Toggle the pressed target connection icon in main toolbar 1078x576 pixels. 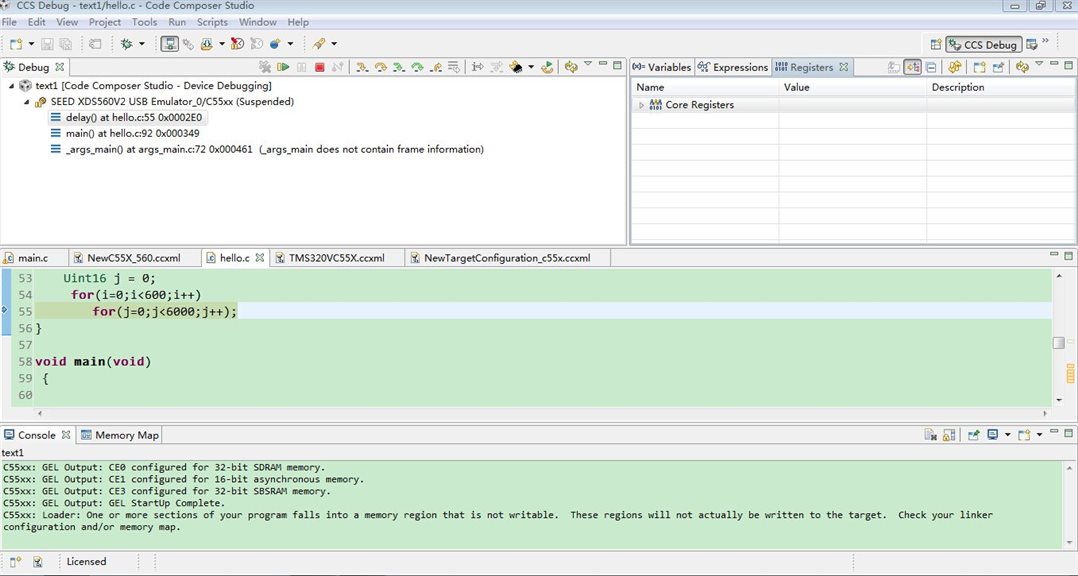pos(169,44)
